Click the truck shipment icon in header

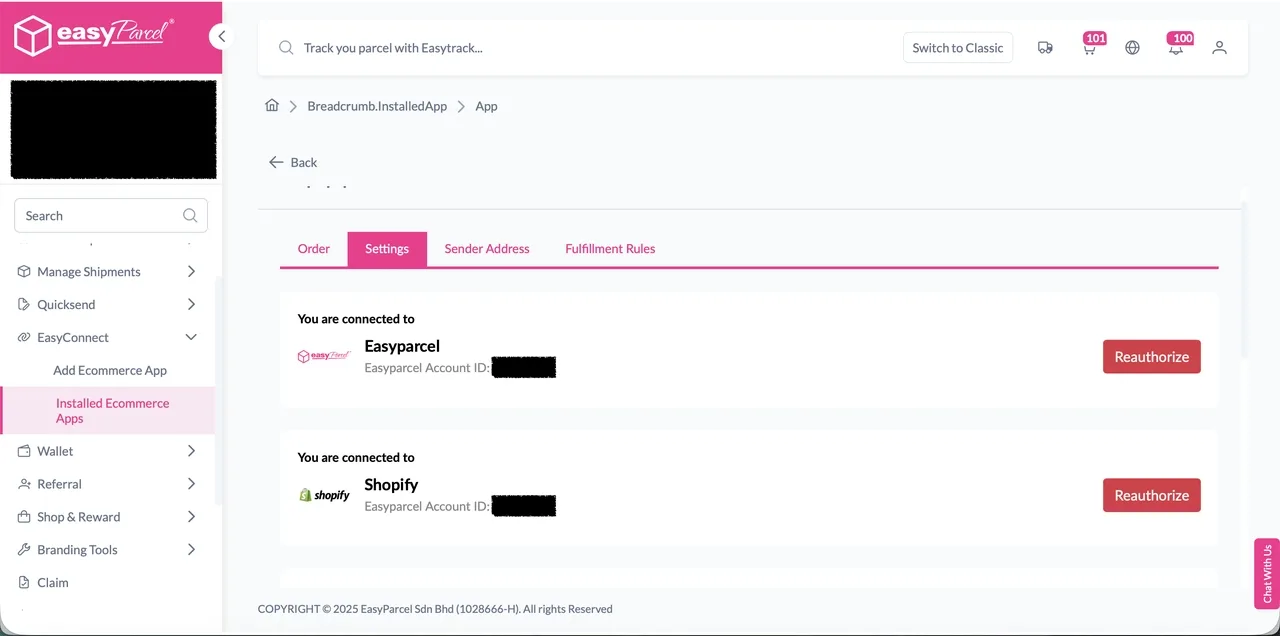tap(1045, 47)
